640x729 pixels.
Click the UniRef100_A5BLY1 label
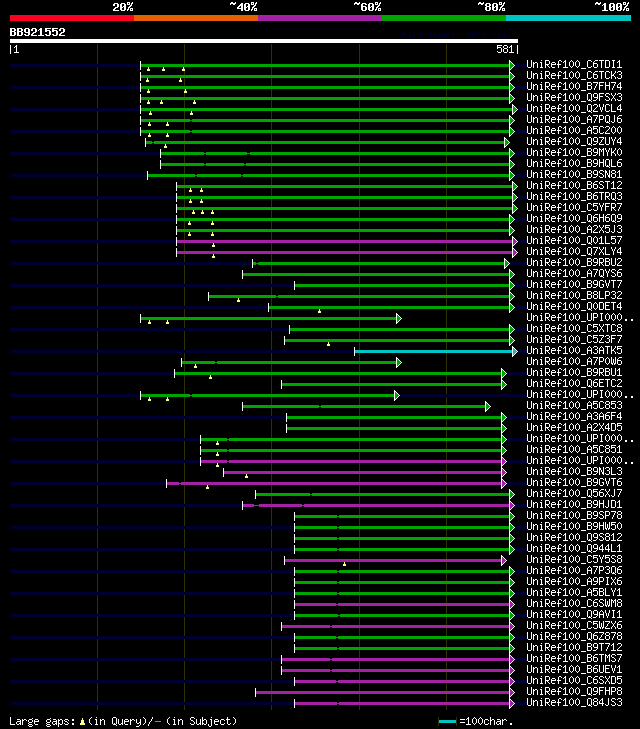tap(574, 592)
